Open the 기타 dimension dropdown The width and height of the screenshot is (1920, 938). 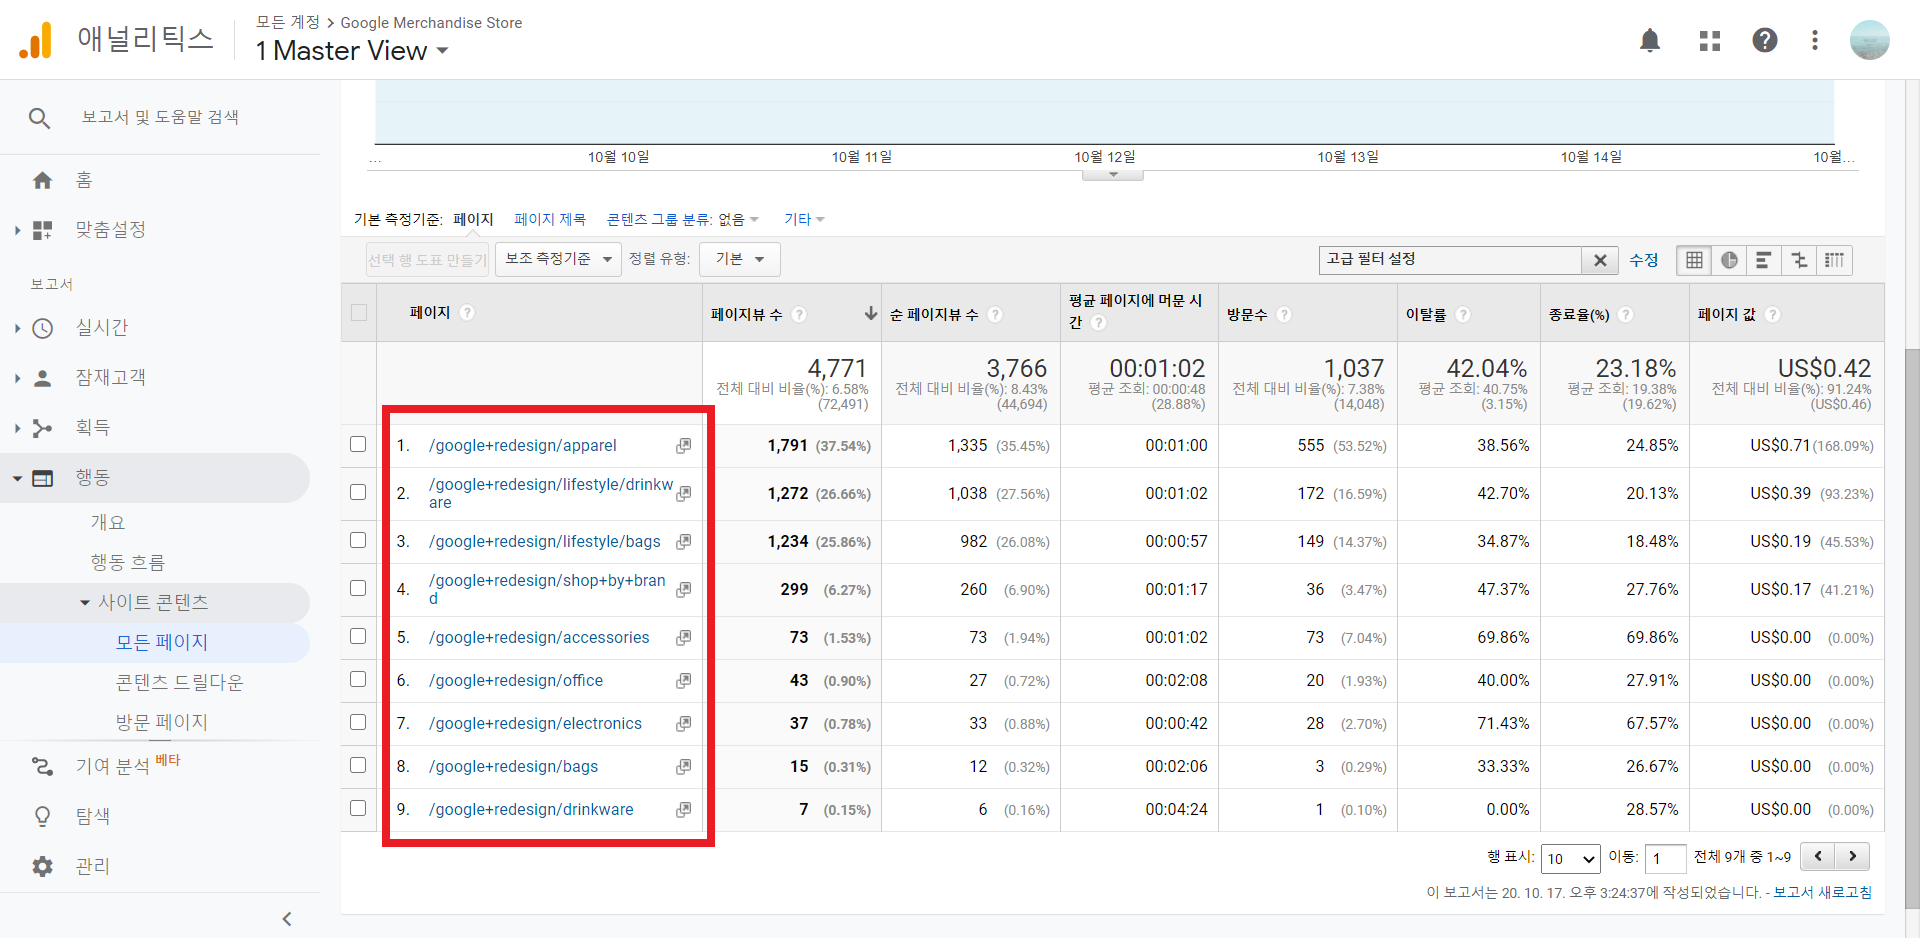point(804,219)
